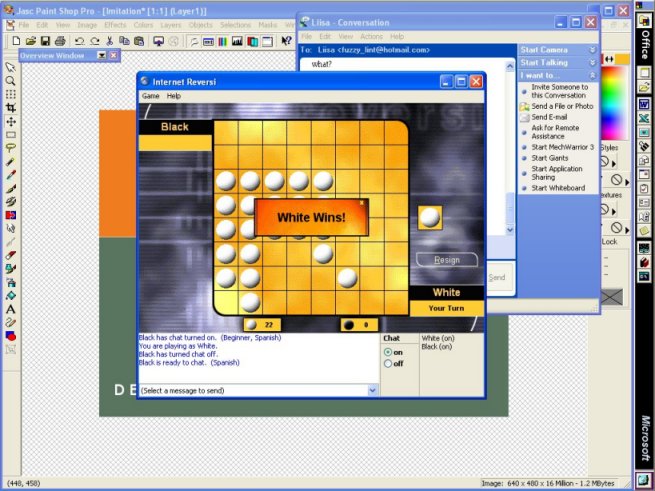
Task: Click Send a File or Photo
Action: click(x=562, y=106)
